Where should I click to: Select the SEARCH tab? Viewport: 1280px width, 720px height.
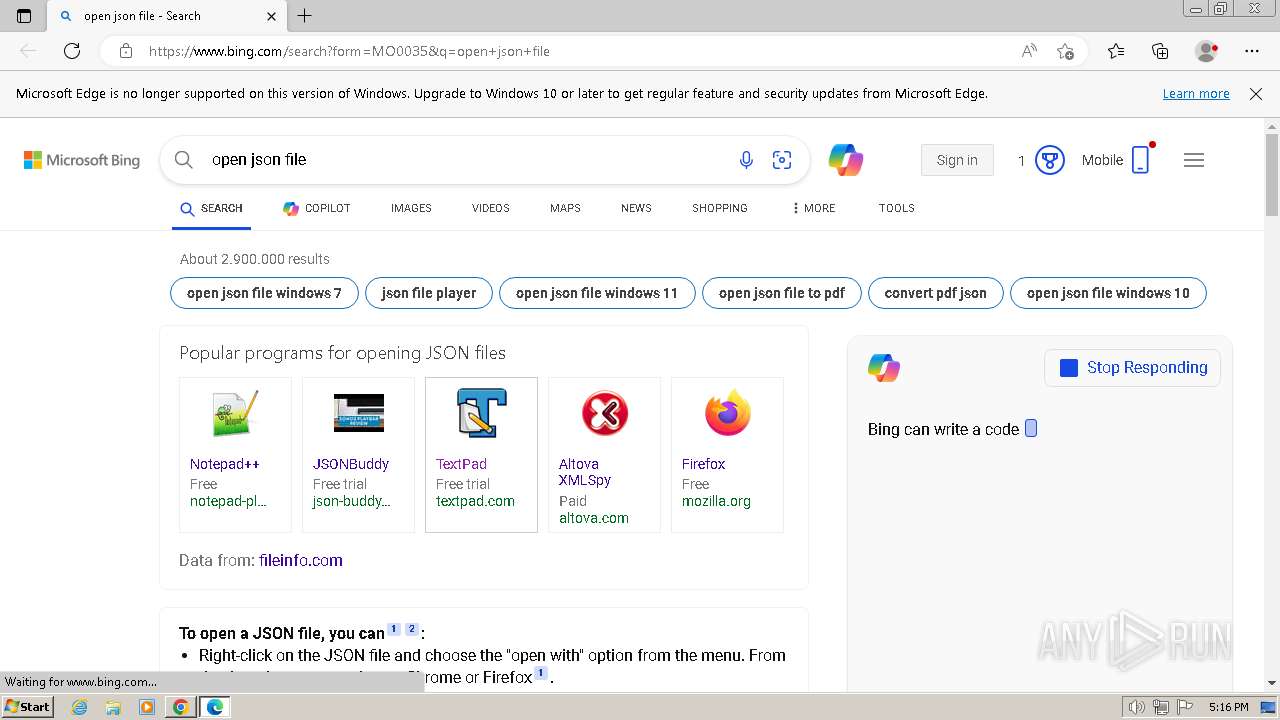[211, 208]
